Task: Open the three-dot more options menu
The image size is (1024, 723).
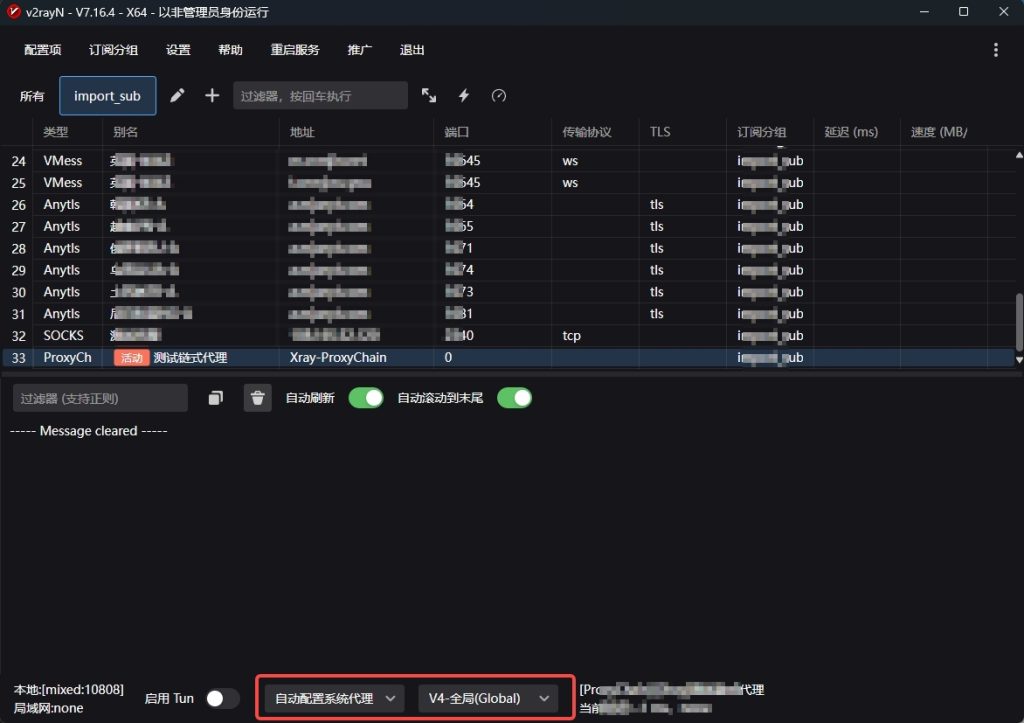Action: point(995,50)
